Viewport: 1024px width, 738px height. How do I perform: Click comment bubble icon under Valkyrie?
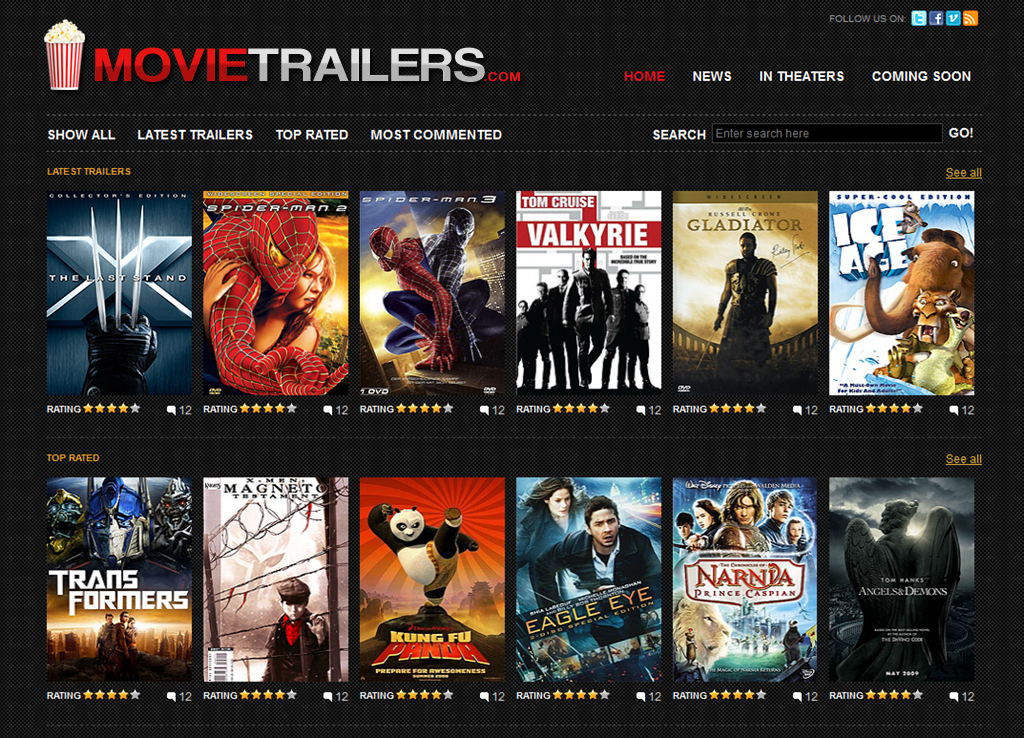coord(641,410)
